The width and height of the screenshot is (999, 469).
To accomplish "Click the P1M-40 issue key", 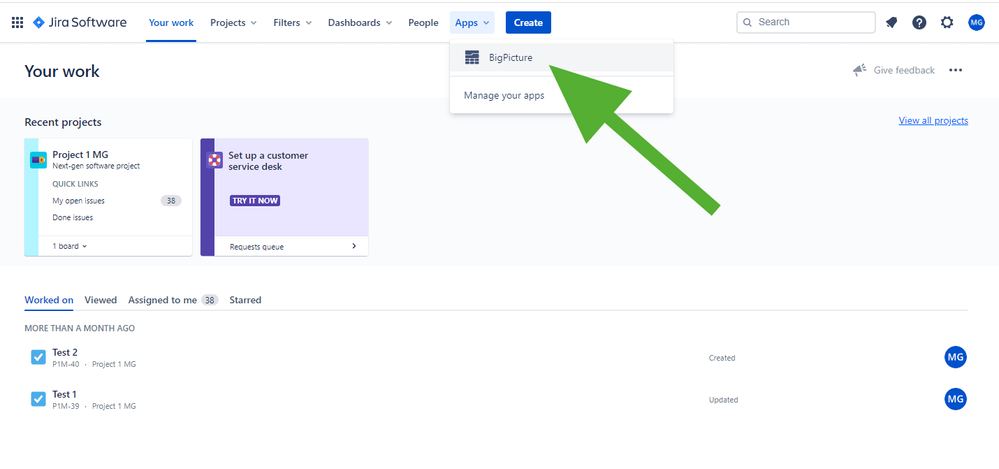I will 66,364.
